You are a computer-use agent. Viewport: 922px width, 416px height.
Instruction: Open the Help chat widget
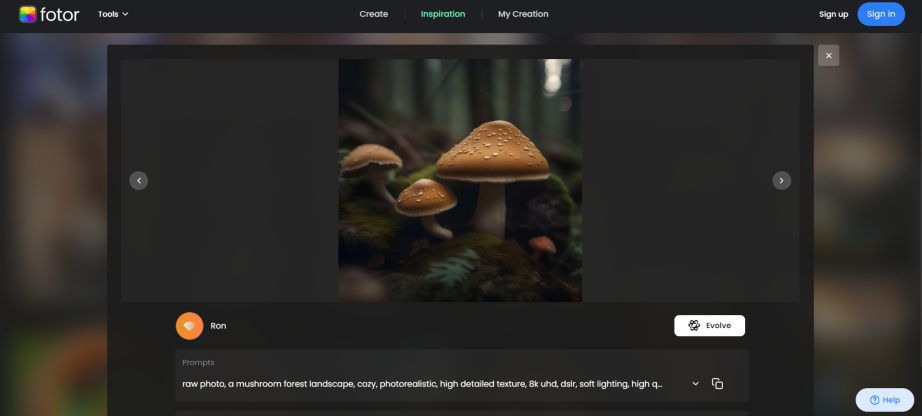884,400
